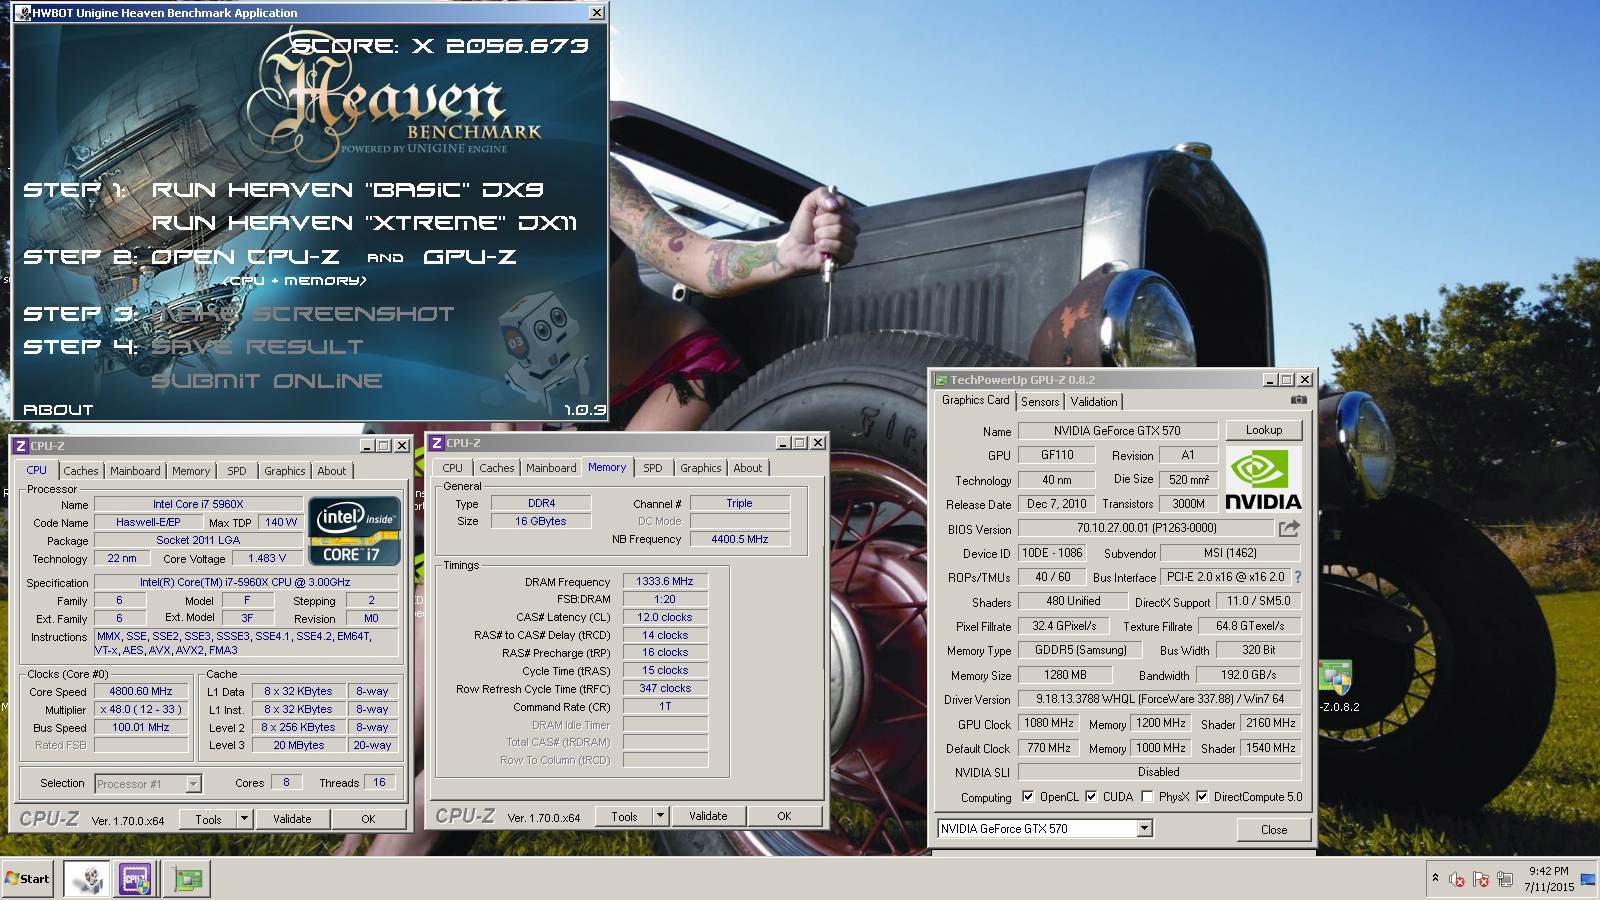Viewport: 1600px width, 900px height.
Task: Click the BIOS Version field in GPU-Z
Action: pyautogui.click(x=1146, y=528)
